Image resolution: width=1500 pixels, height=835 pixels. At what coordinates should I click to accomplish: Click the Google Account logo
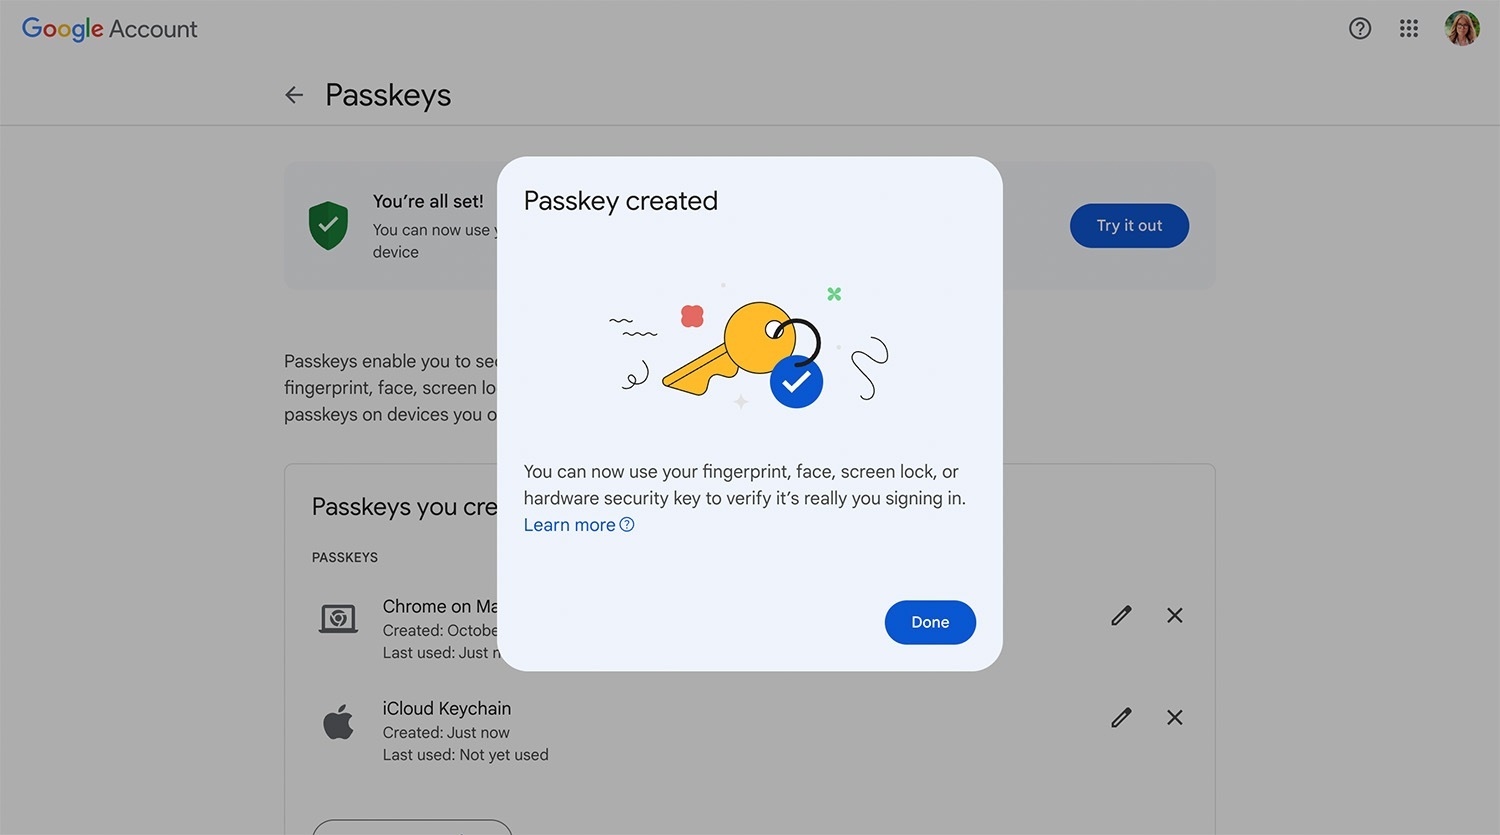point(110,29)
